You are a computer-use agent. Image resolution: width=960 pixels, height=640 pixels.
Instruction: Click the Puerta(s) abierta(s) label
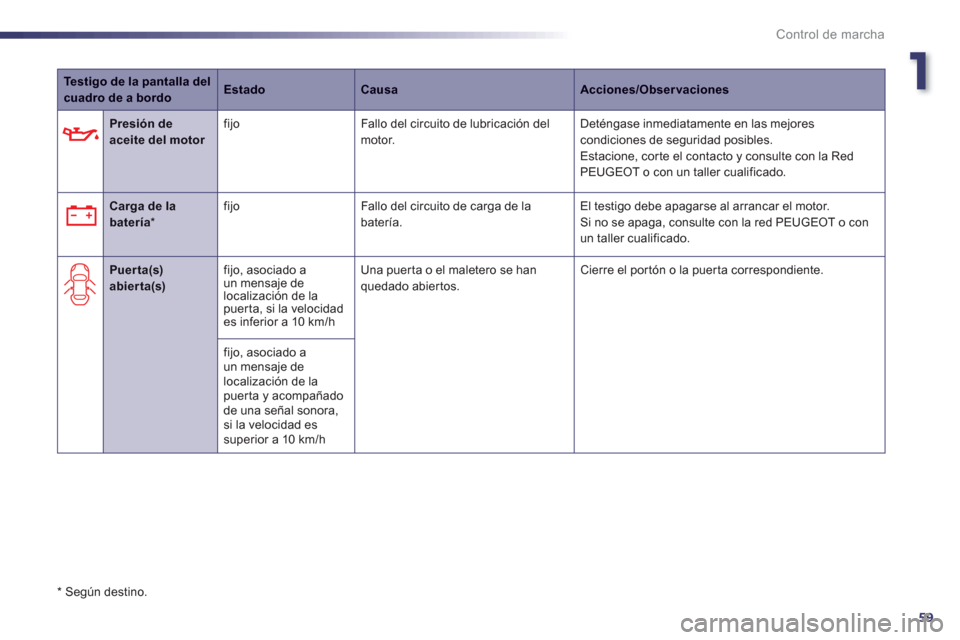(137, 278)
